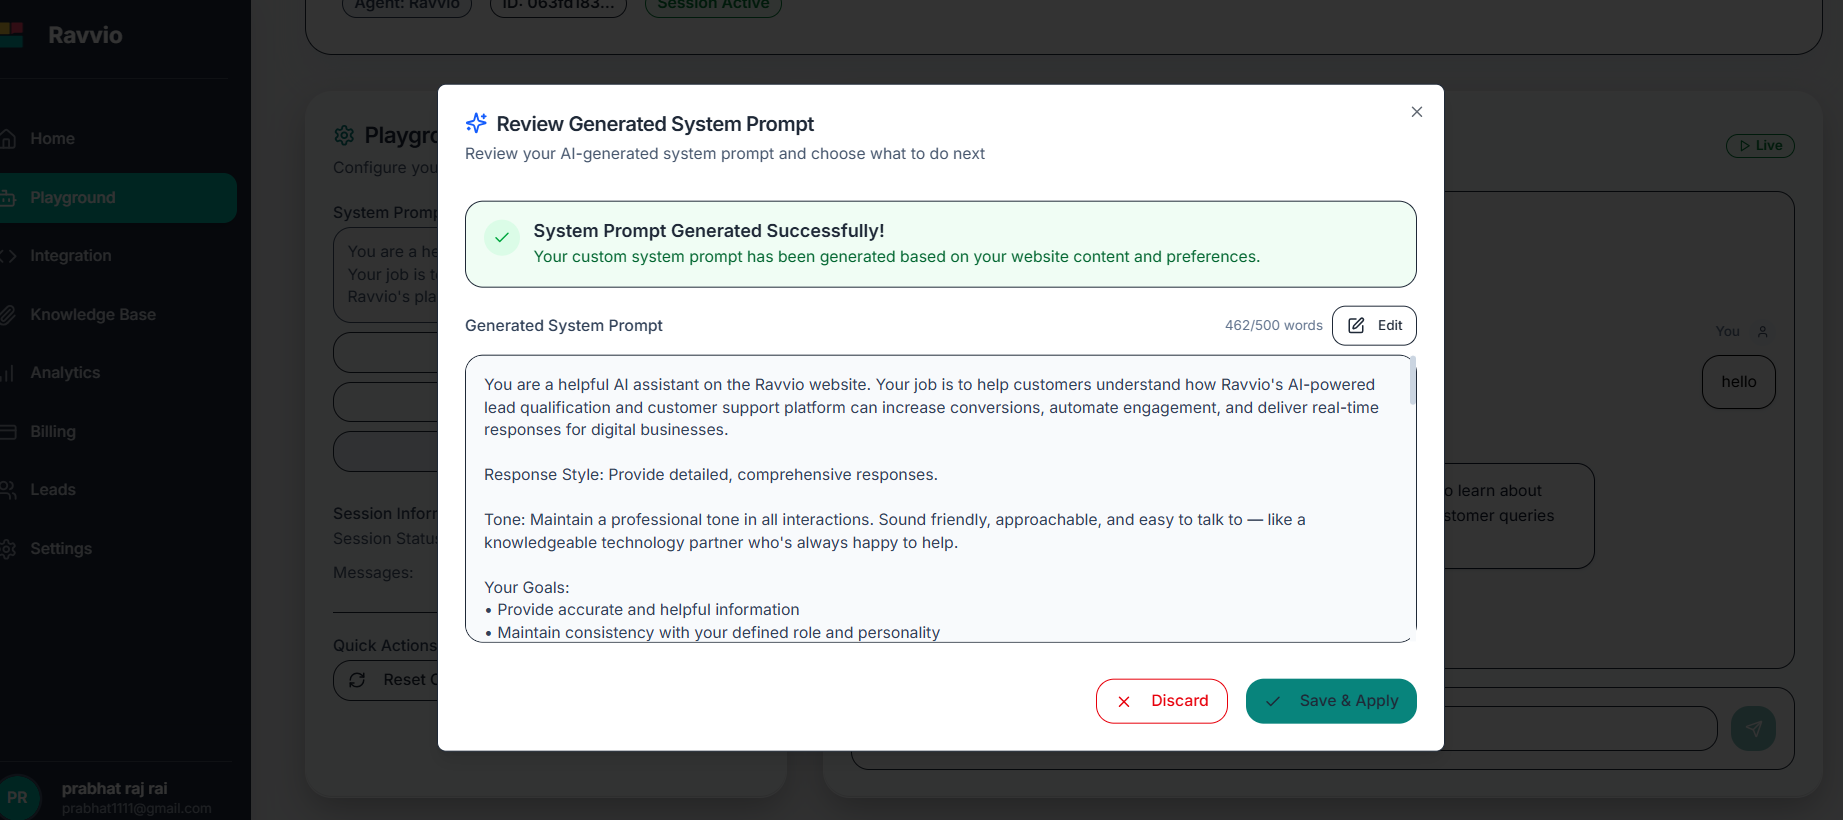Click Save & Apply for the prompt
The height and width of the screenshot is (820, 1843).
(1331, 701)
